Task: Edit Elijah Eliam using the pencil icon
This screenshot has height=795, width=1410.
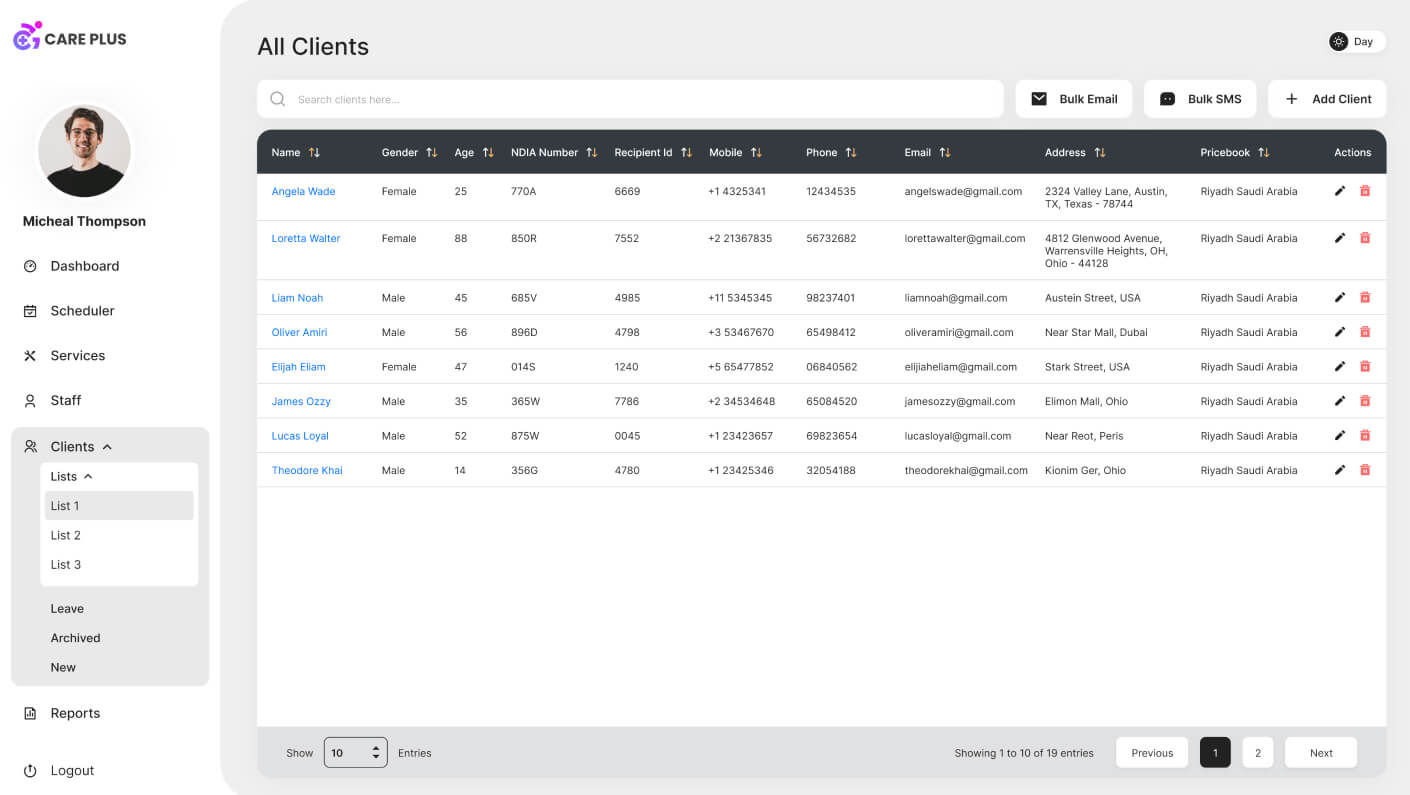Action: point(1340,366)
